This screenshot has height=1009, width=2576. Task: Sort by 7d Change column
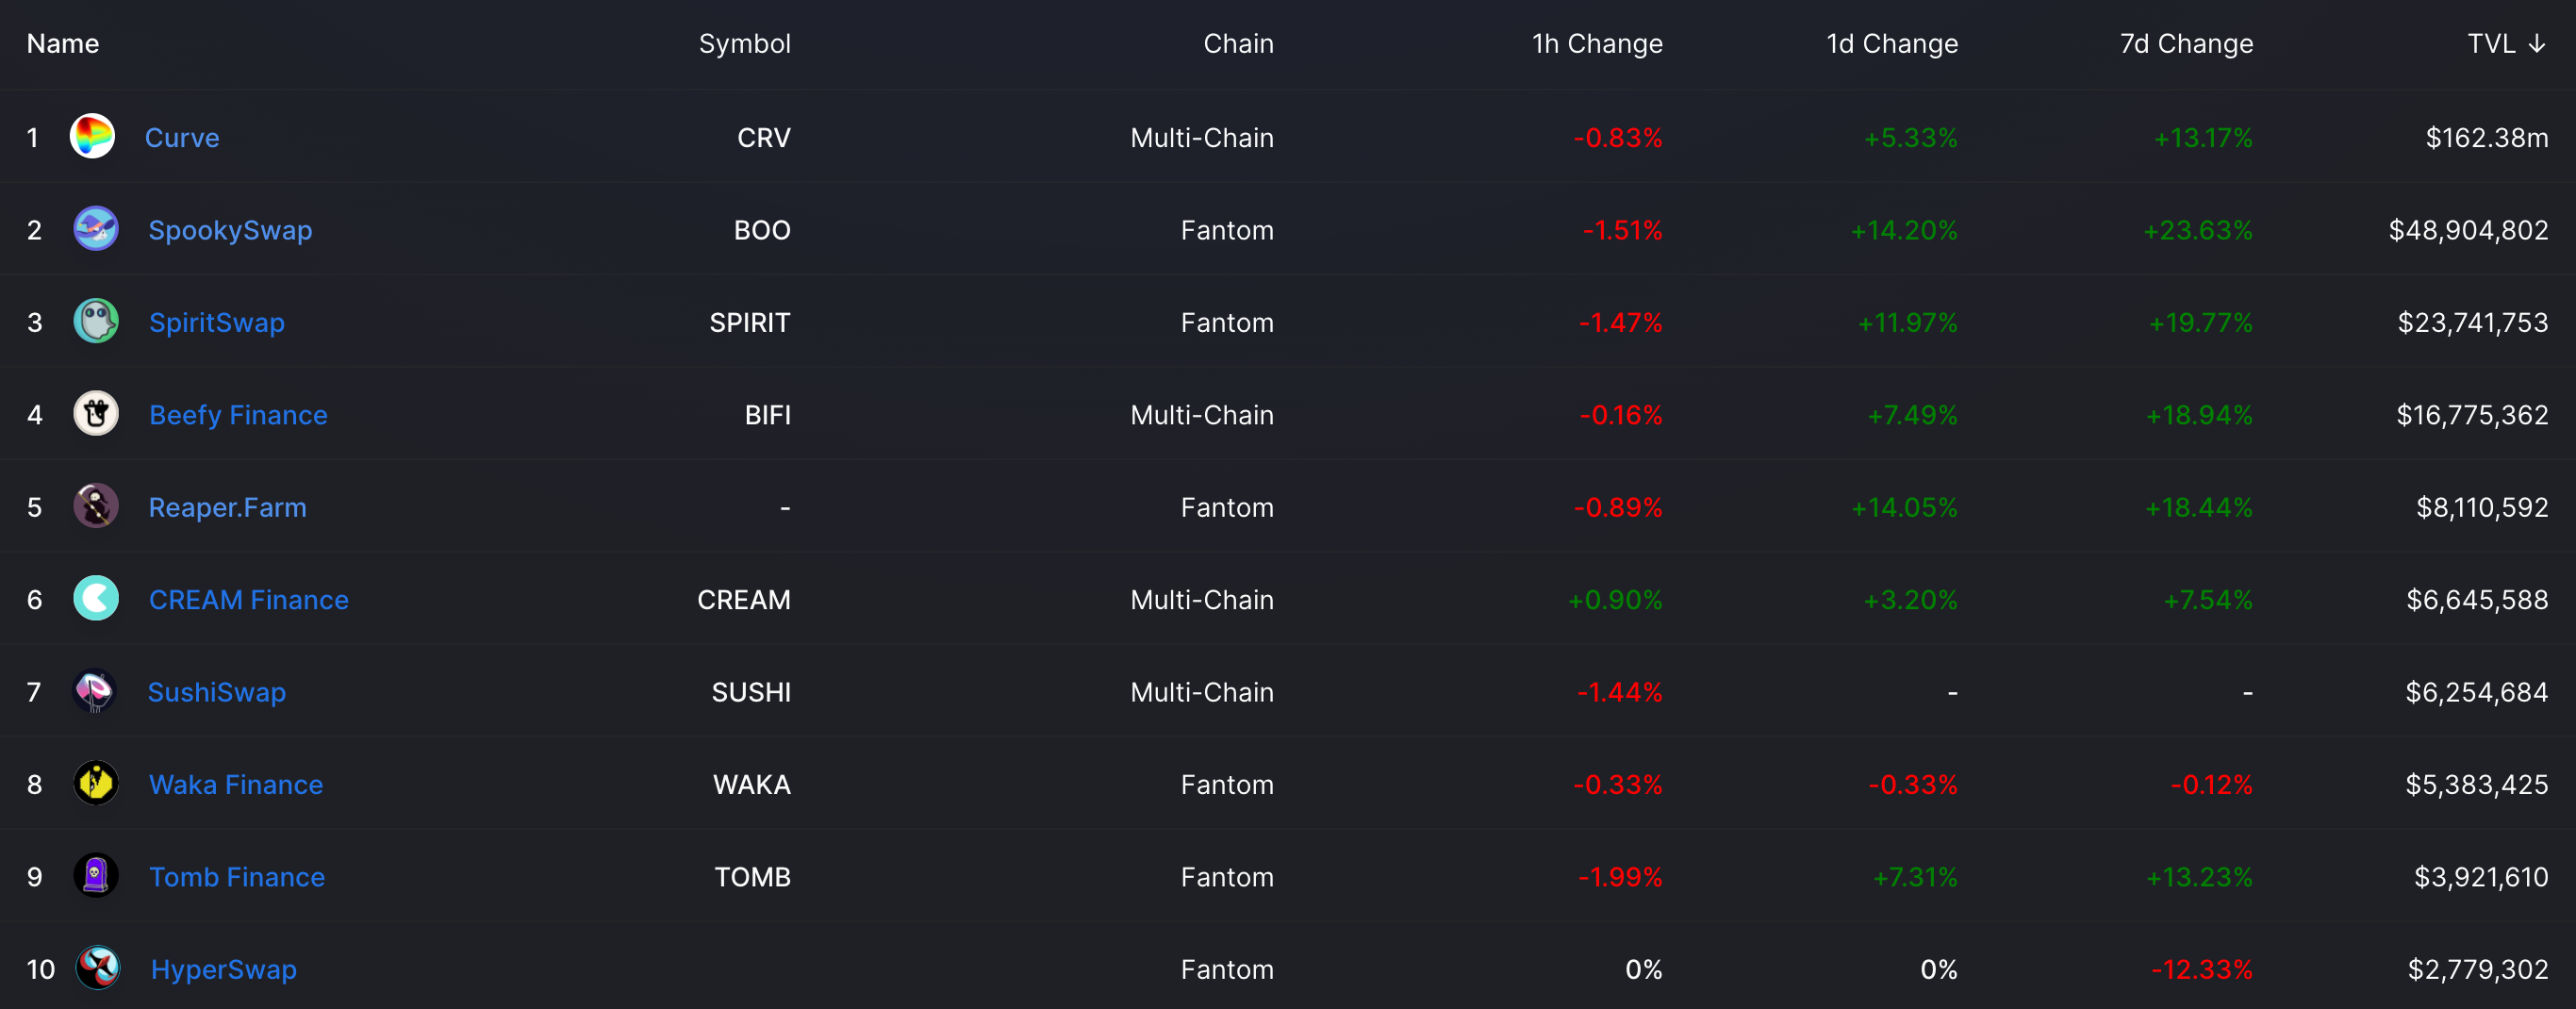pos(2187,44)
